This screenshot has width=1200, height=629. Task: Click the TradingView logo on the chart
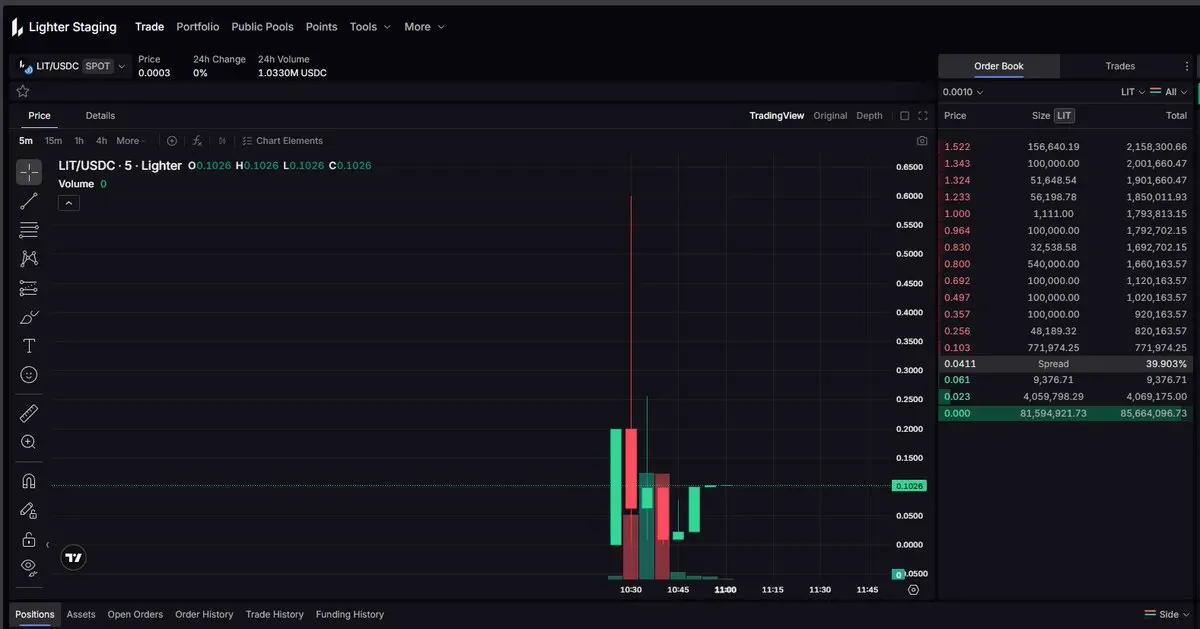[x=73, y=558]
